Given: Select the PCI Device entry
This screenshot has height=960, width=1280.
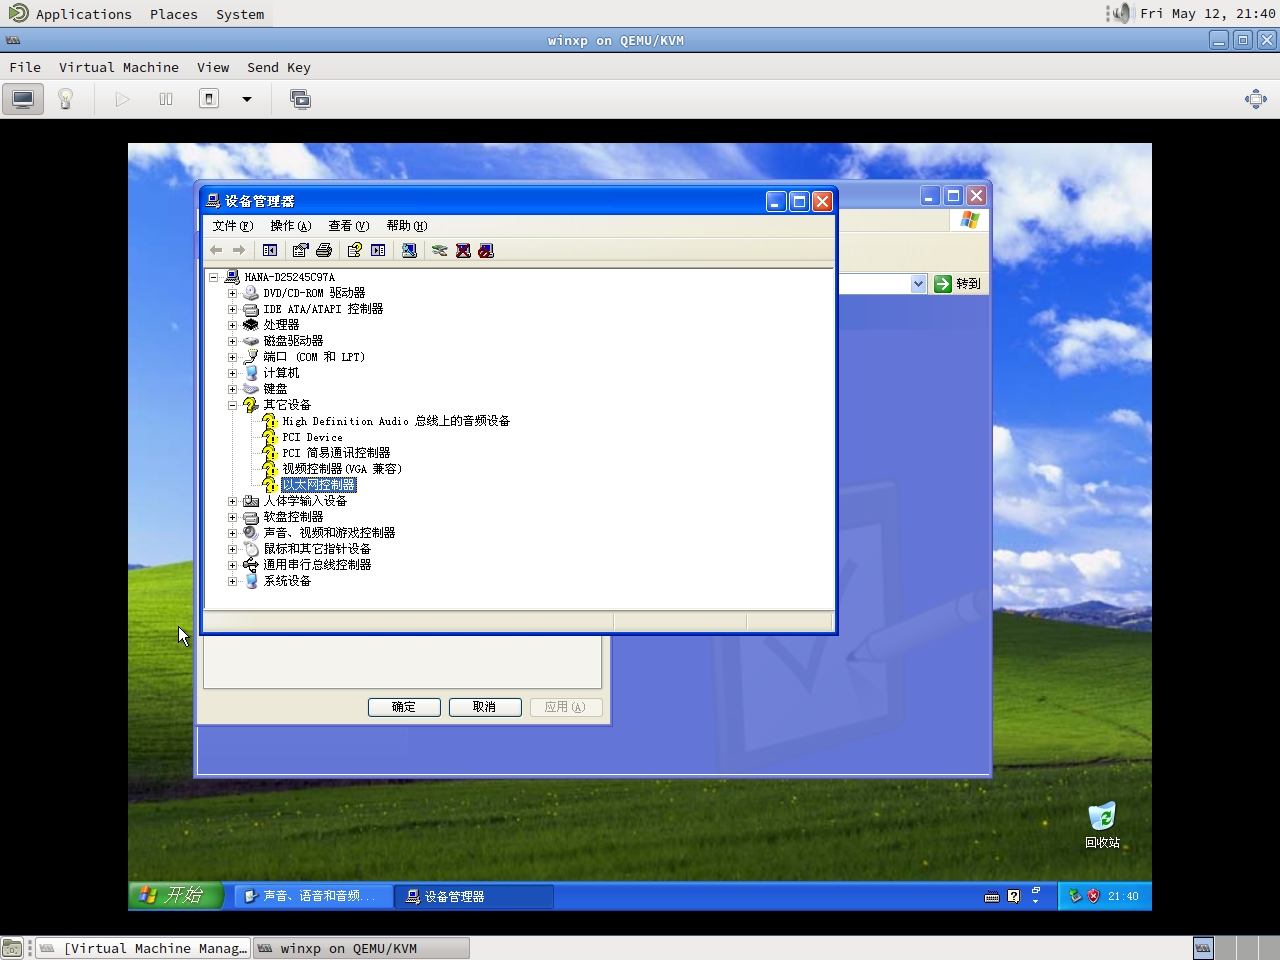Looking at the screenshot, I should pyautogui.click(x=312, y=437).
